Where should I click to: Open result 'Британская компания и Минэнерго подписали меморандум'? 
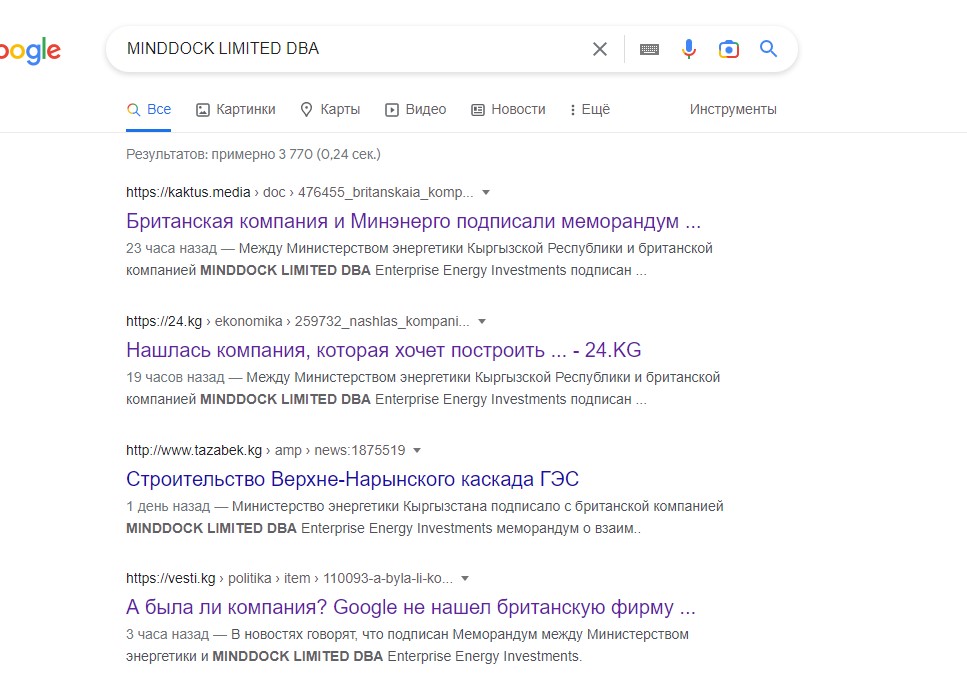[413, 221]
